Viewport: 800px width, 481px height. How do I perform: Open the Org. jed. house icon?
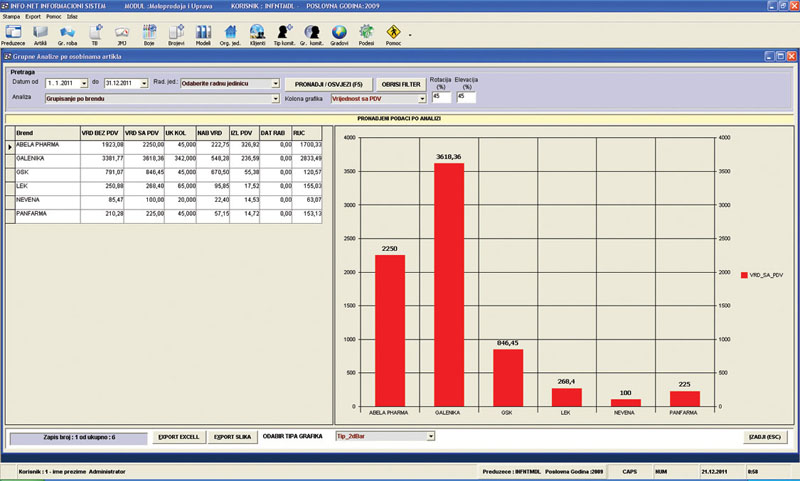pyautogui.click(x=230, y=35)
